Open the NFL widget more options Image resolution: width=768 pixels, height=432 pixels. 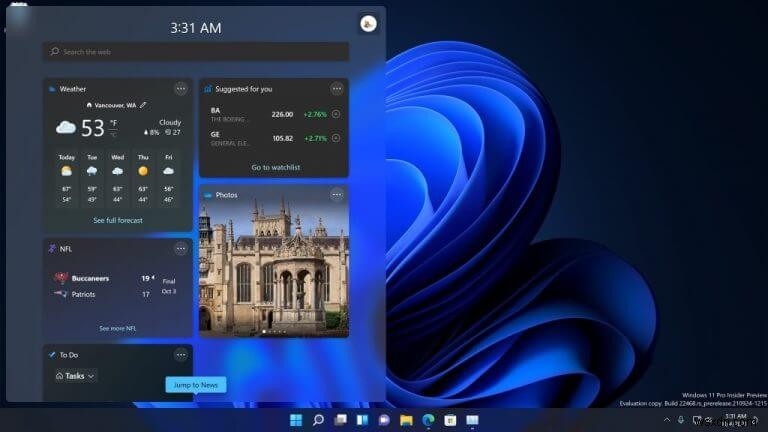pyautogui.click(x=181, y=249)
